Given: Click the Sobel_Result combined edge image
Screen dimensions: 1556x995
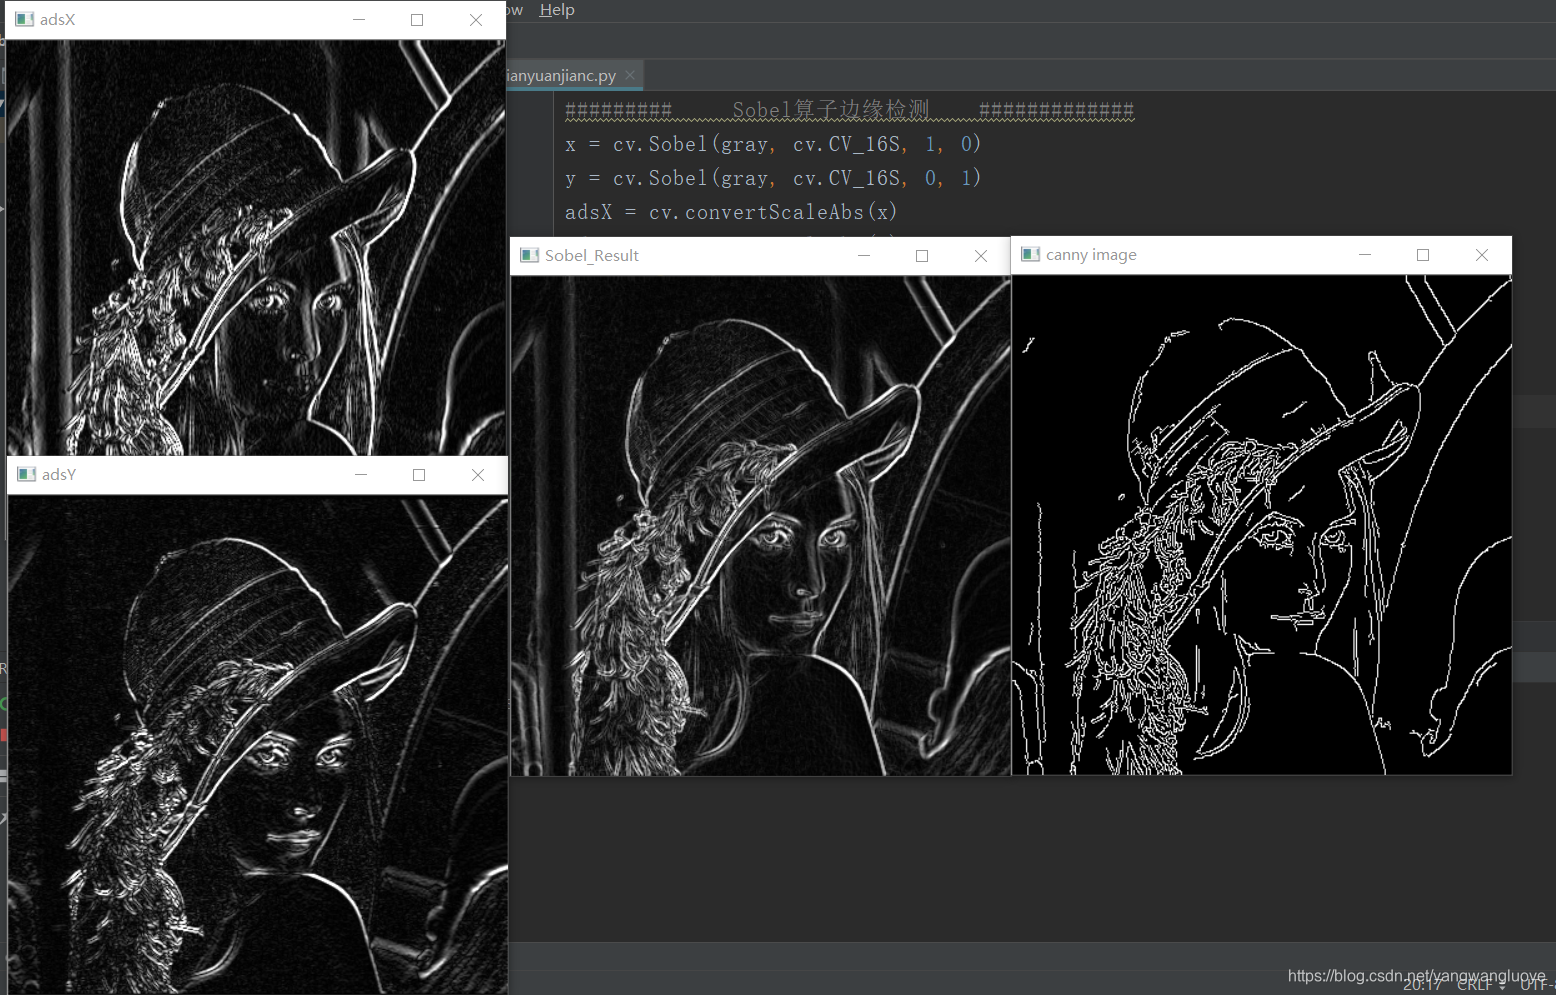Looking at the screenshot, I should tap(761, 526).
